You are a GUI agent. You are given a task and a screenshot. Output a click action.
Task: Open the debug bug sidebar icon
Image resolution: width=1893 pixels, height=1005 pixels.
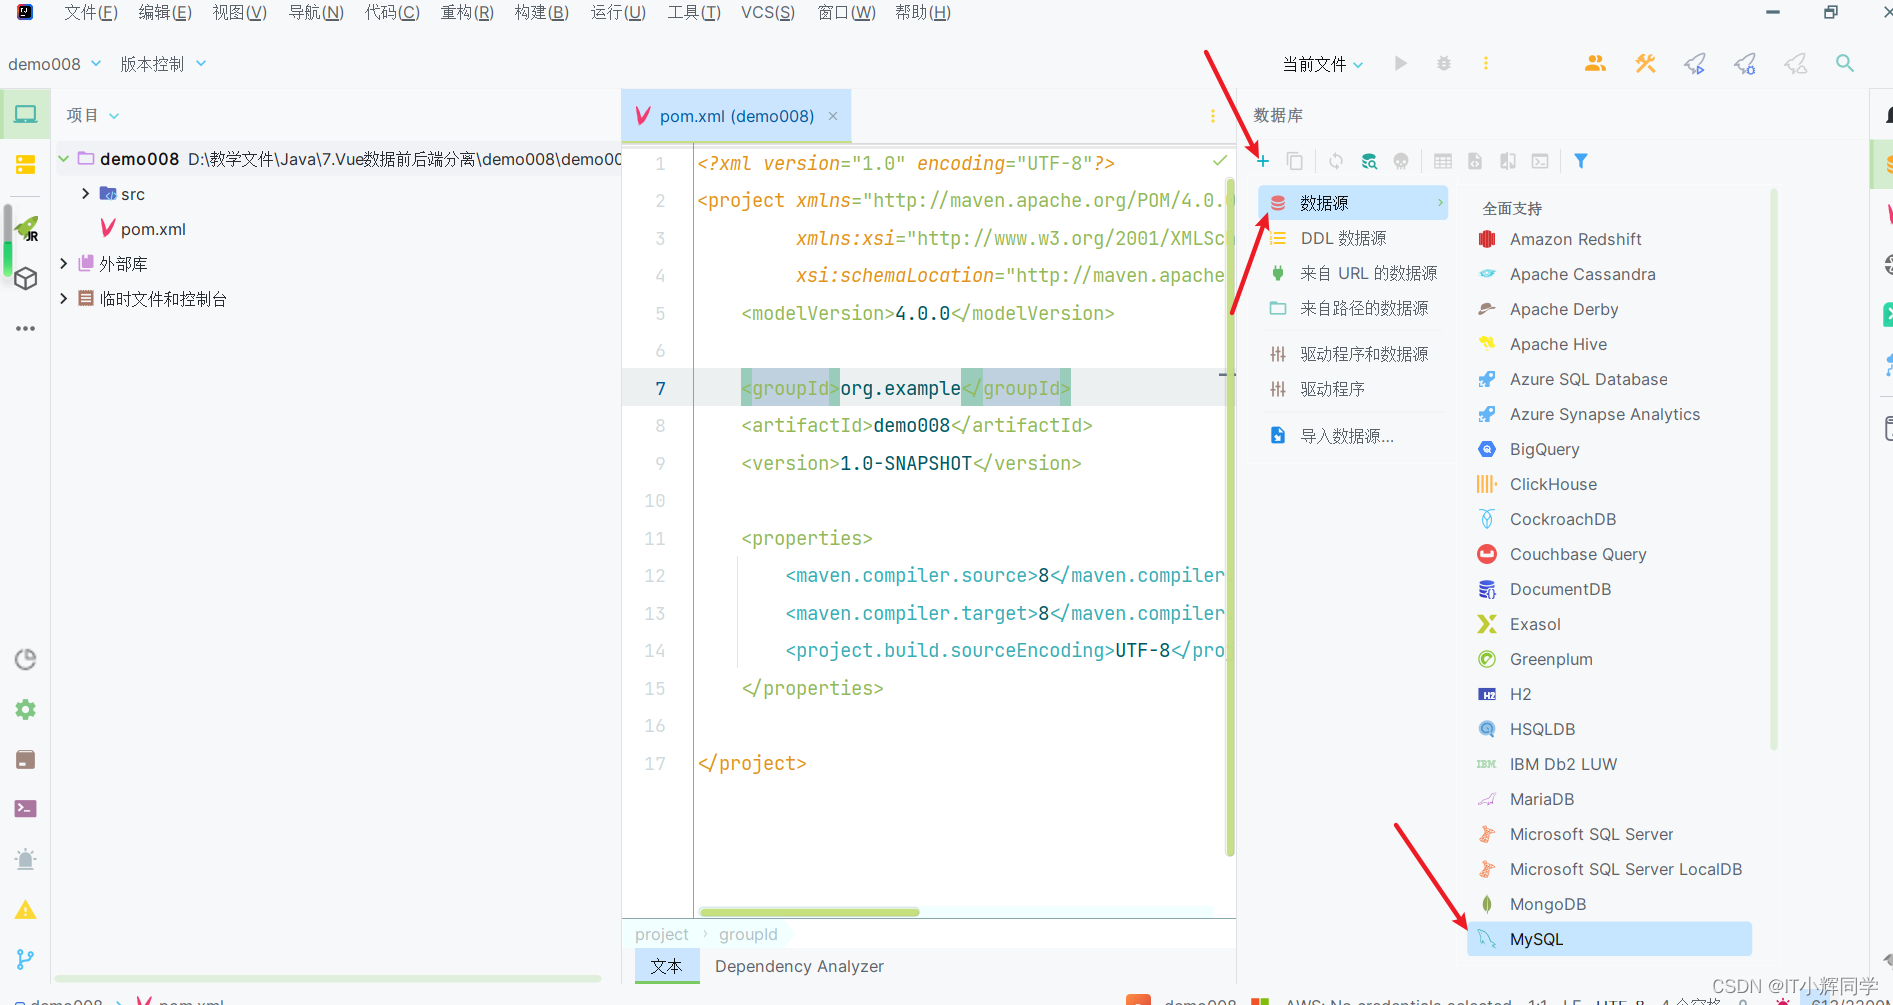click(x=26, y=859)
